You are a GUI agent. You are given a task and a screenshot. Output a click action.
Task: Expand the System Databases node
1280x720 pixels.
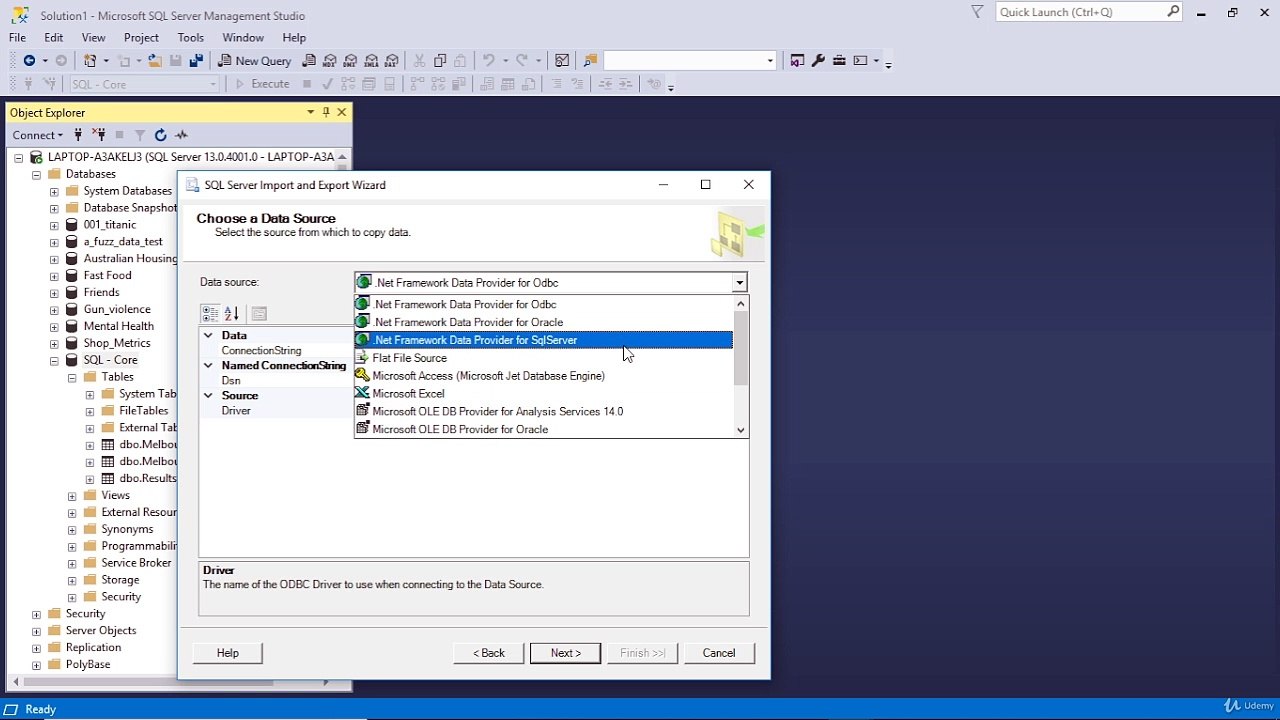coord(54,191)
